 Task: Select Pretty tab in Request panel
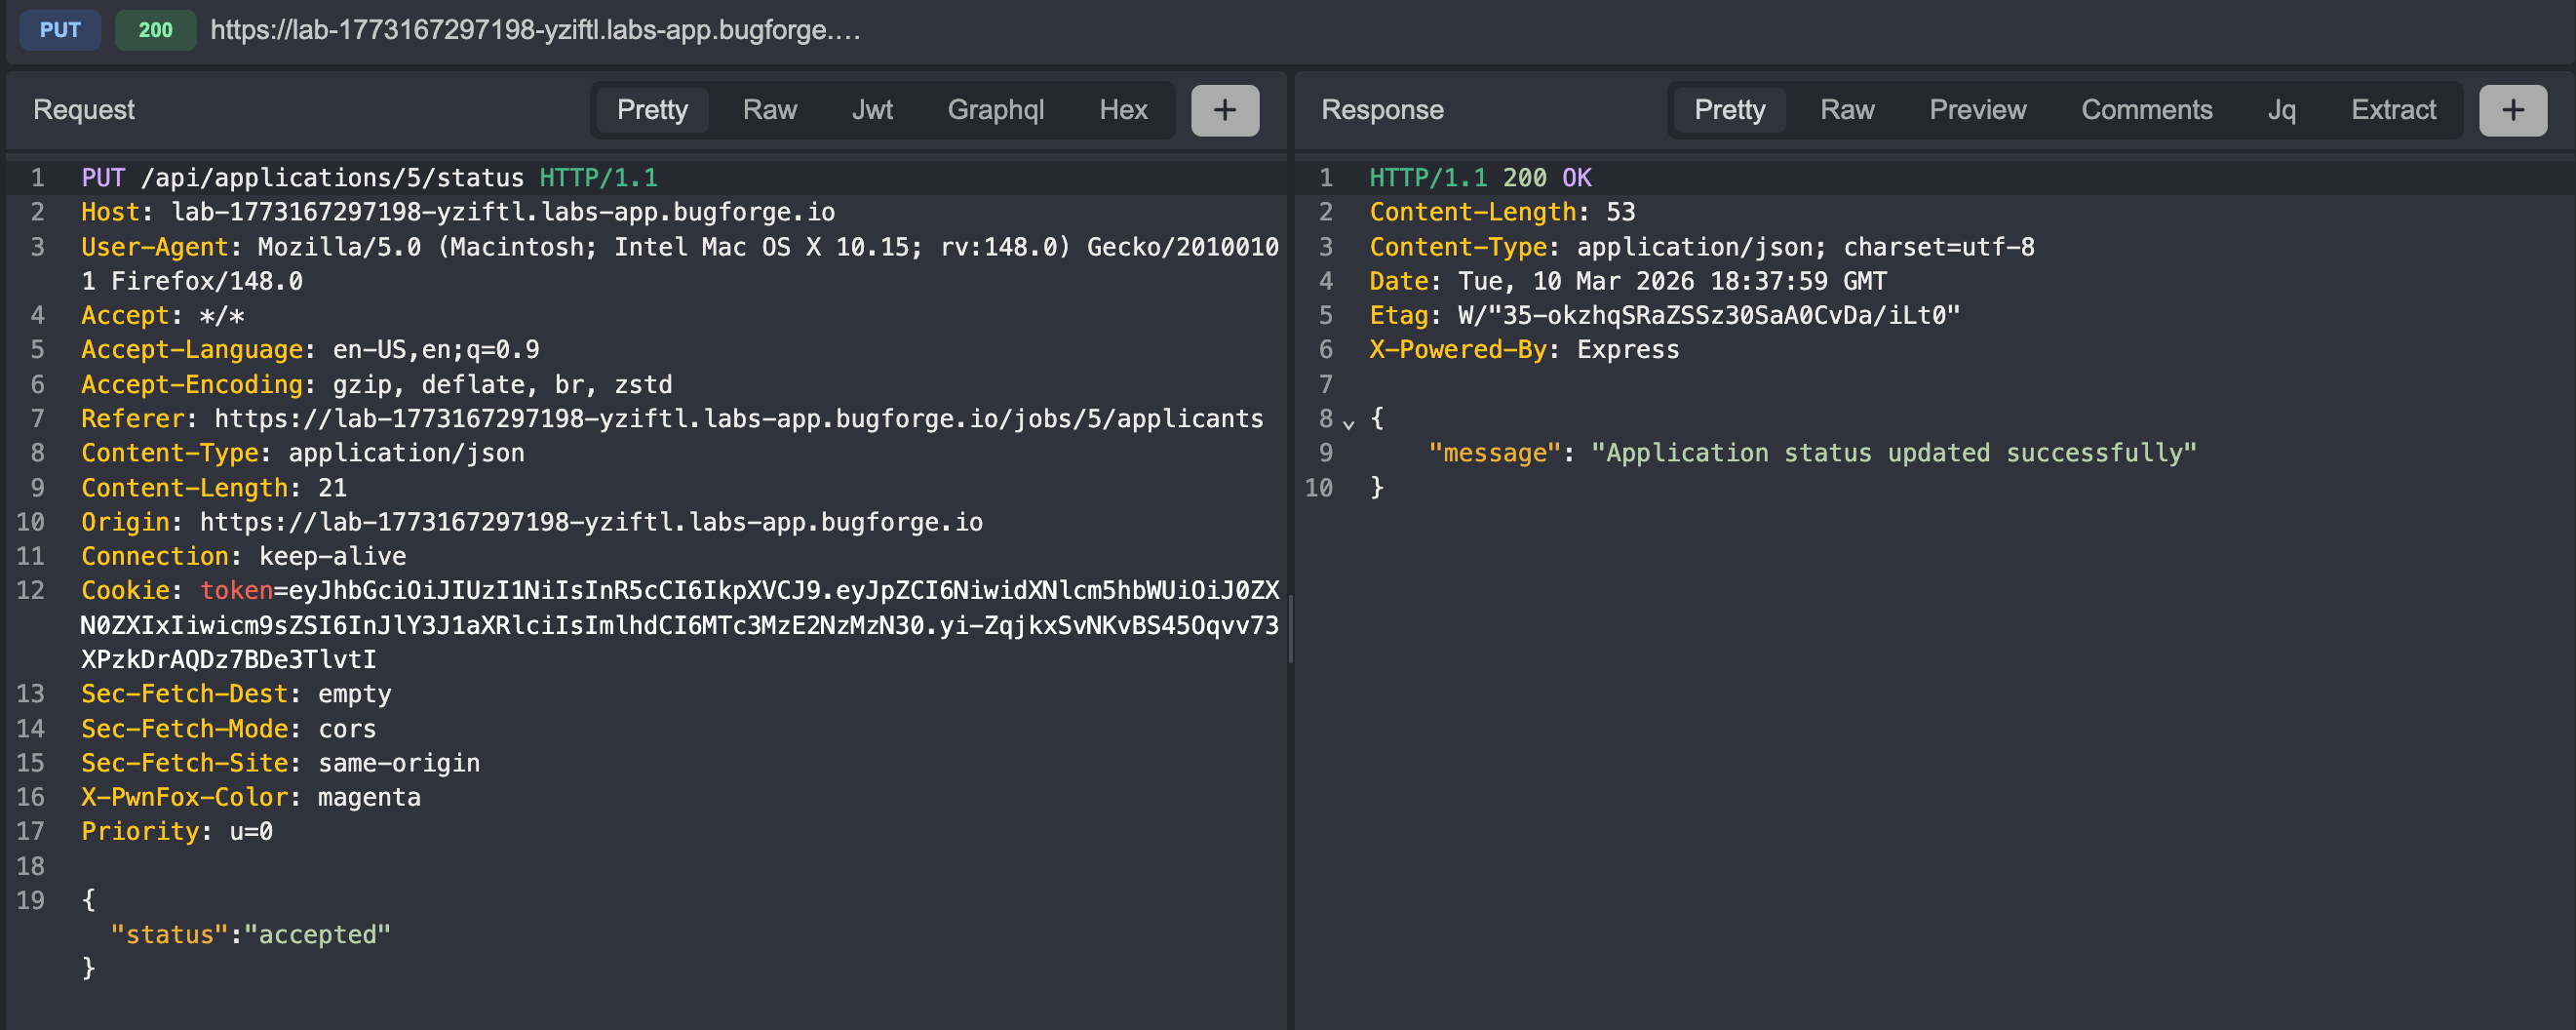tap(652, 110)
